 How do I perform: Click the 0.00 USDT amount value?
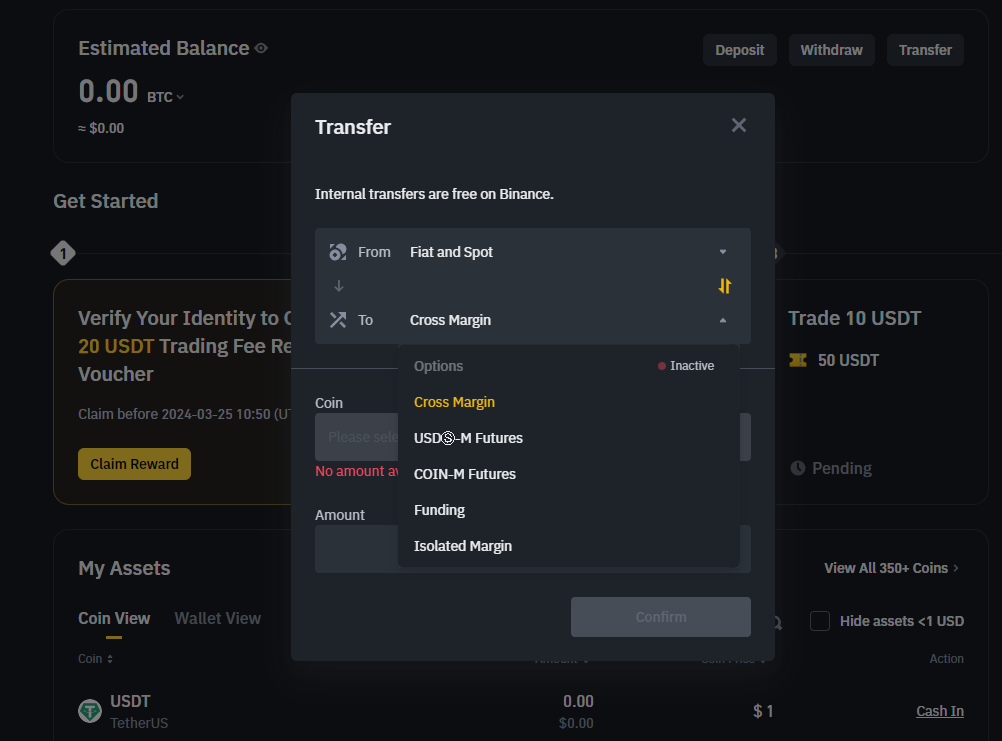tap(578, 701)
